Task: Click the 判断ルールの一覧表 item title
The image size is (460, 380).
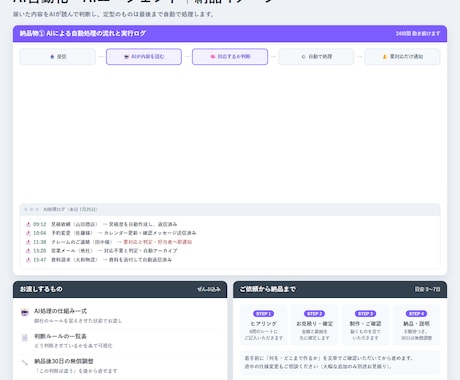Action: point(60,336)
